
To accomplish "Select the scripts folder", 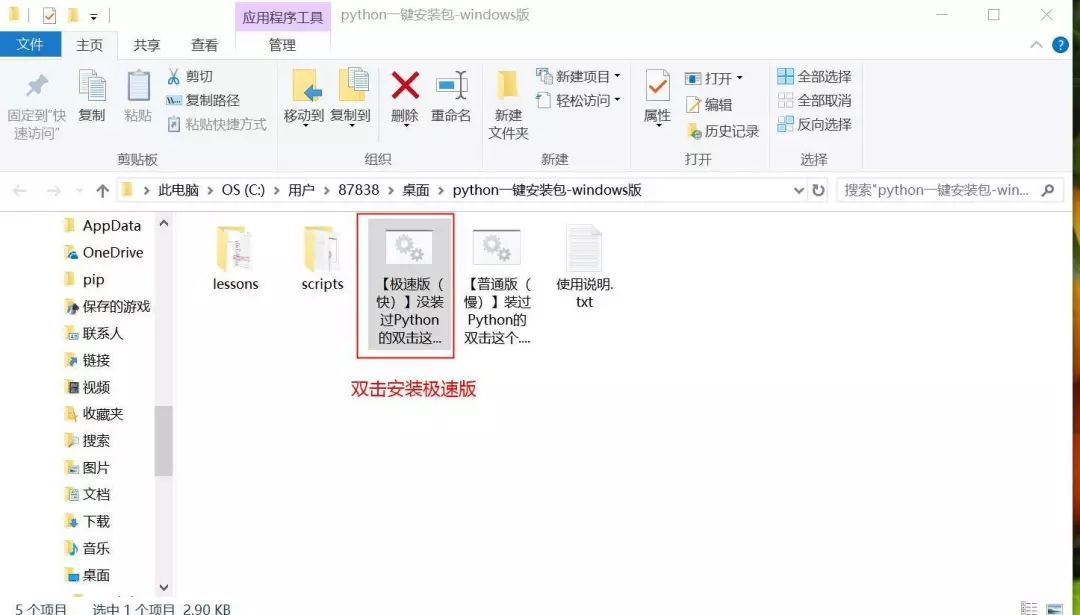I will coord(322,259).
